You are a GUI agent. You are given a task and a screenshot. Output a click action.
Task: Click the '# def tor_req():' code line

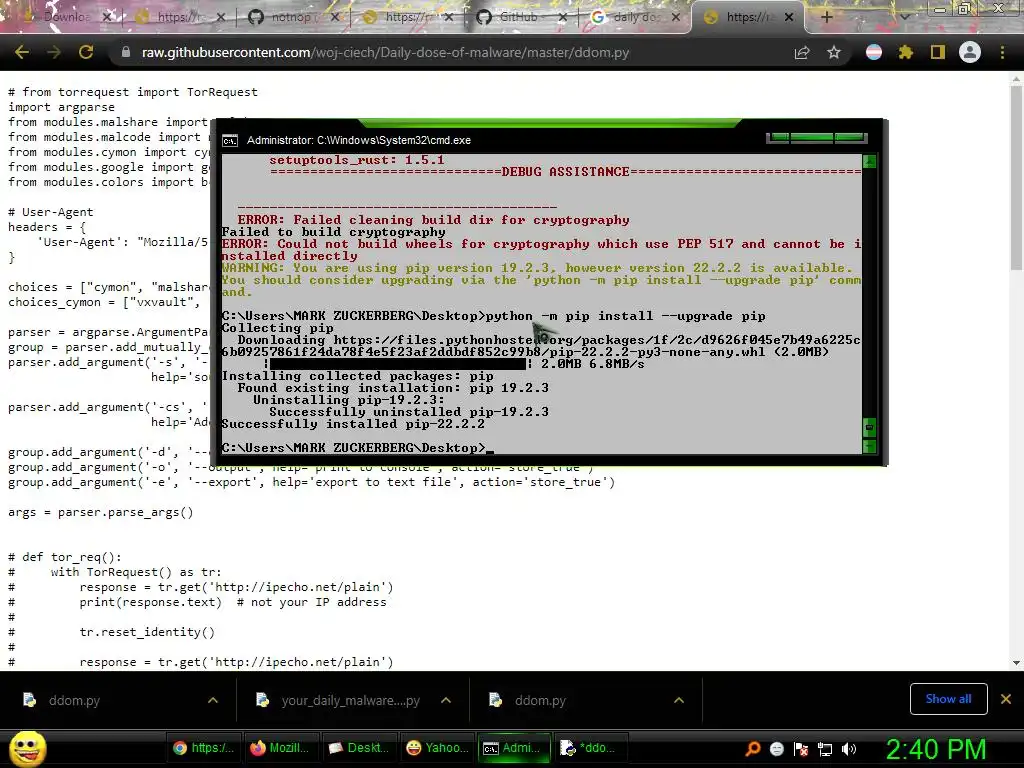65,557
